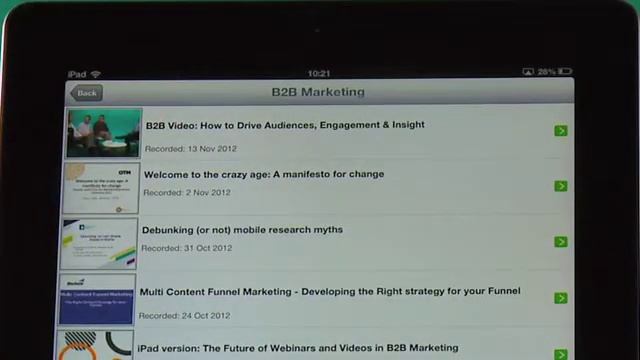Tap the 'B2B Marketing' header title
Viewport: 640px width, 360px height.
click(x=318, y=92)
